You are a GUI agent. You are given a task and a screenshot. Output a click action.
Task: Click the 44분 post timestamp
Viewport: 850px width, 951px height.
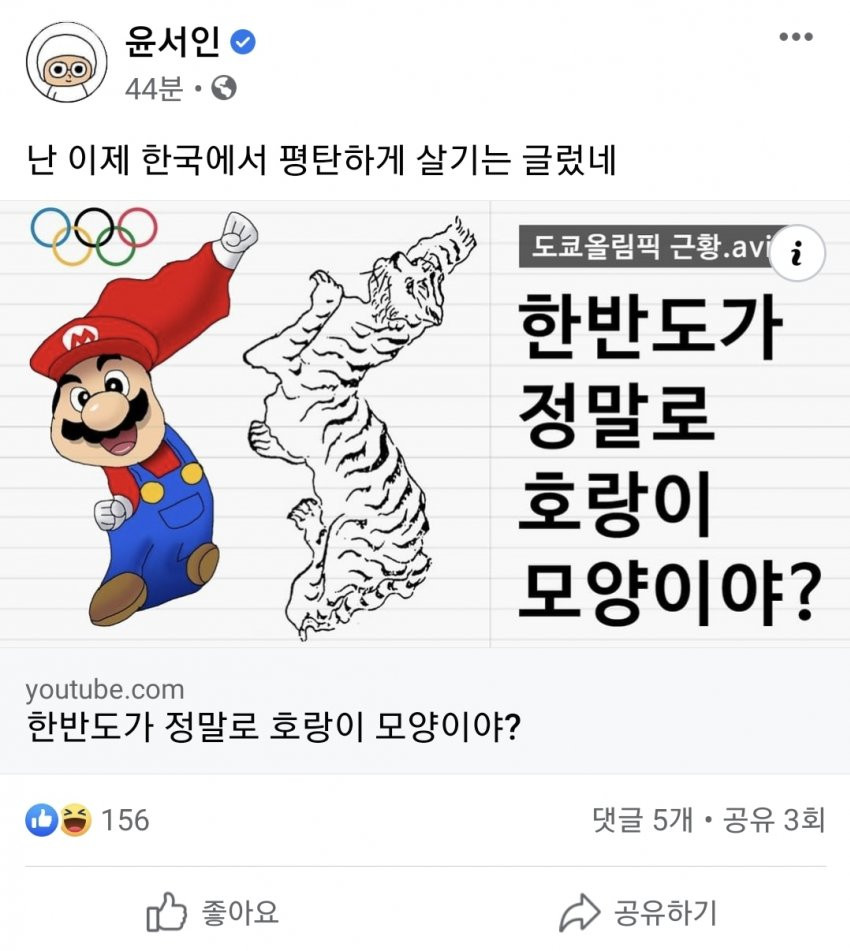tap(153, 89)
